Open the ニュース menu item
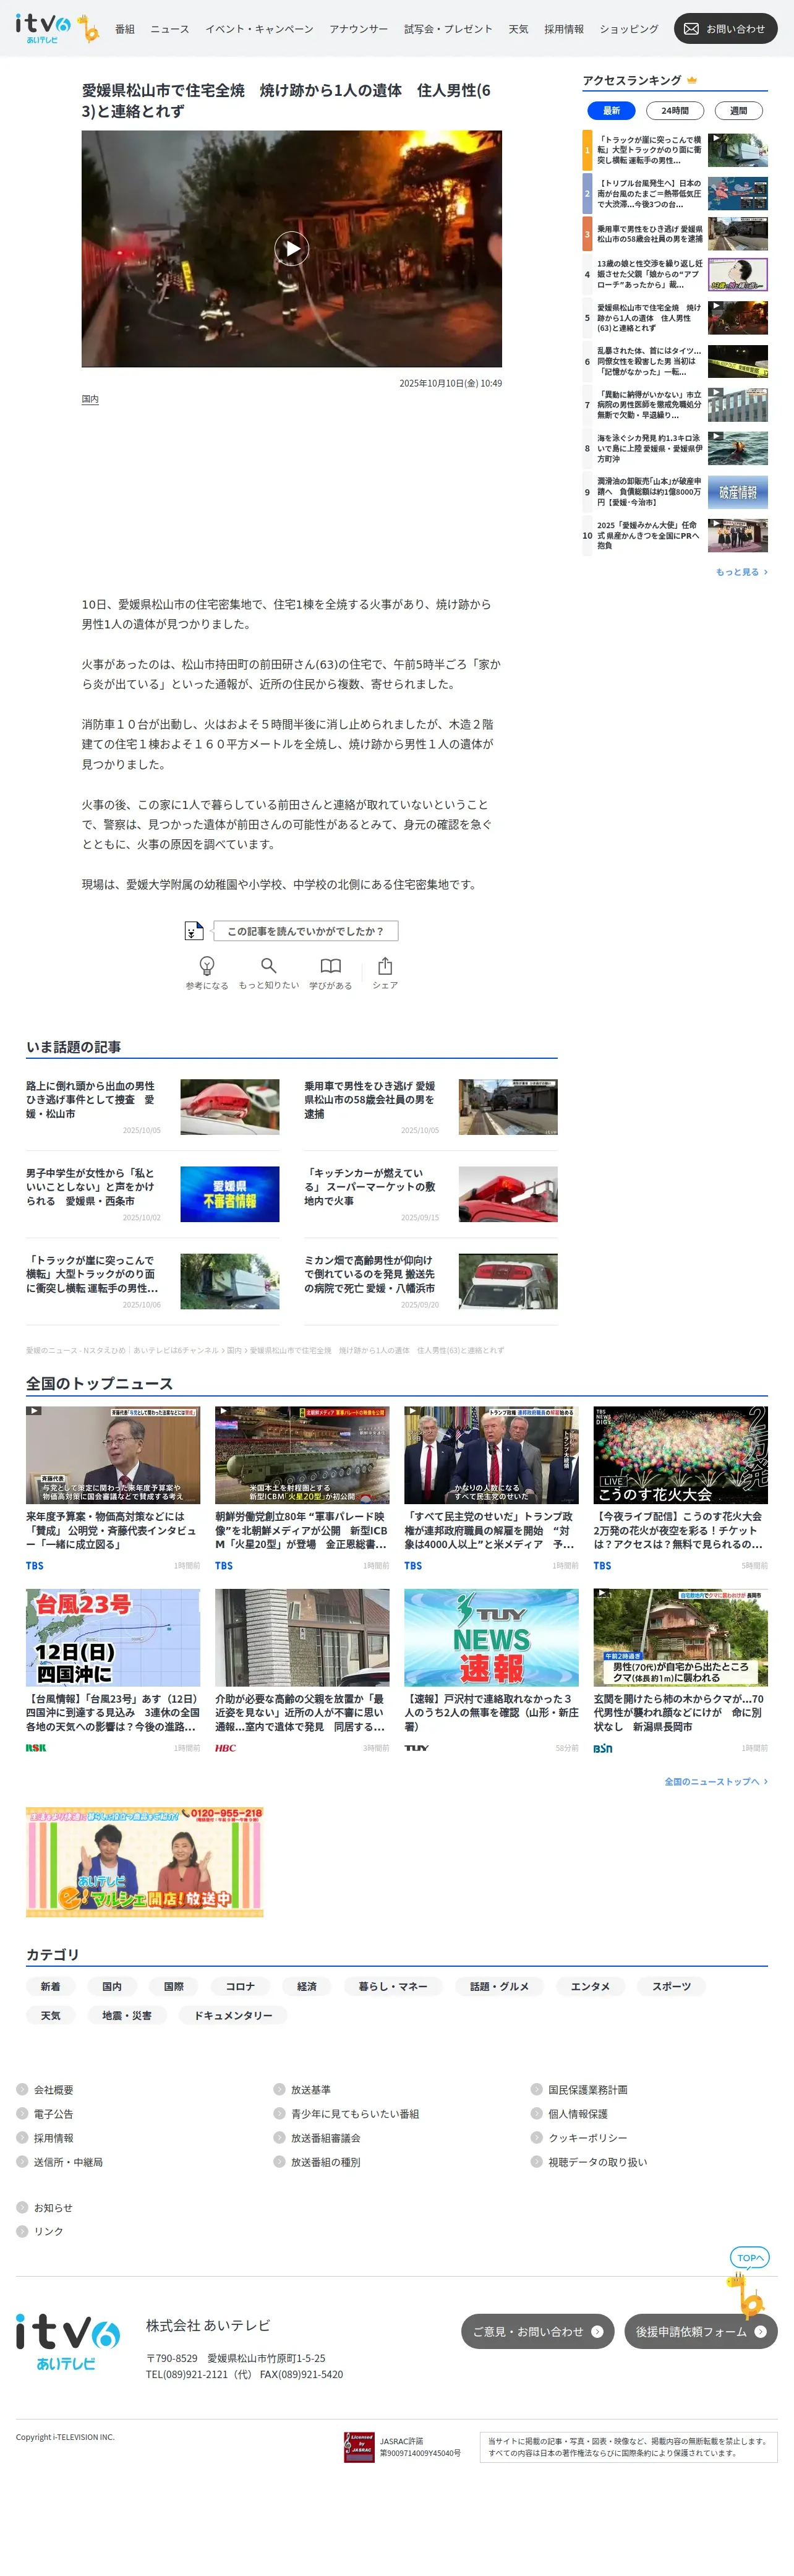The height and width of the screenshot is (2576, 794). click(x=170, y=29)
